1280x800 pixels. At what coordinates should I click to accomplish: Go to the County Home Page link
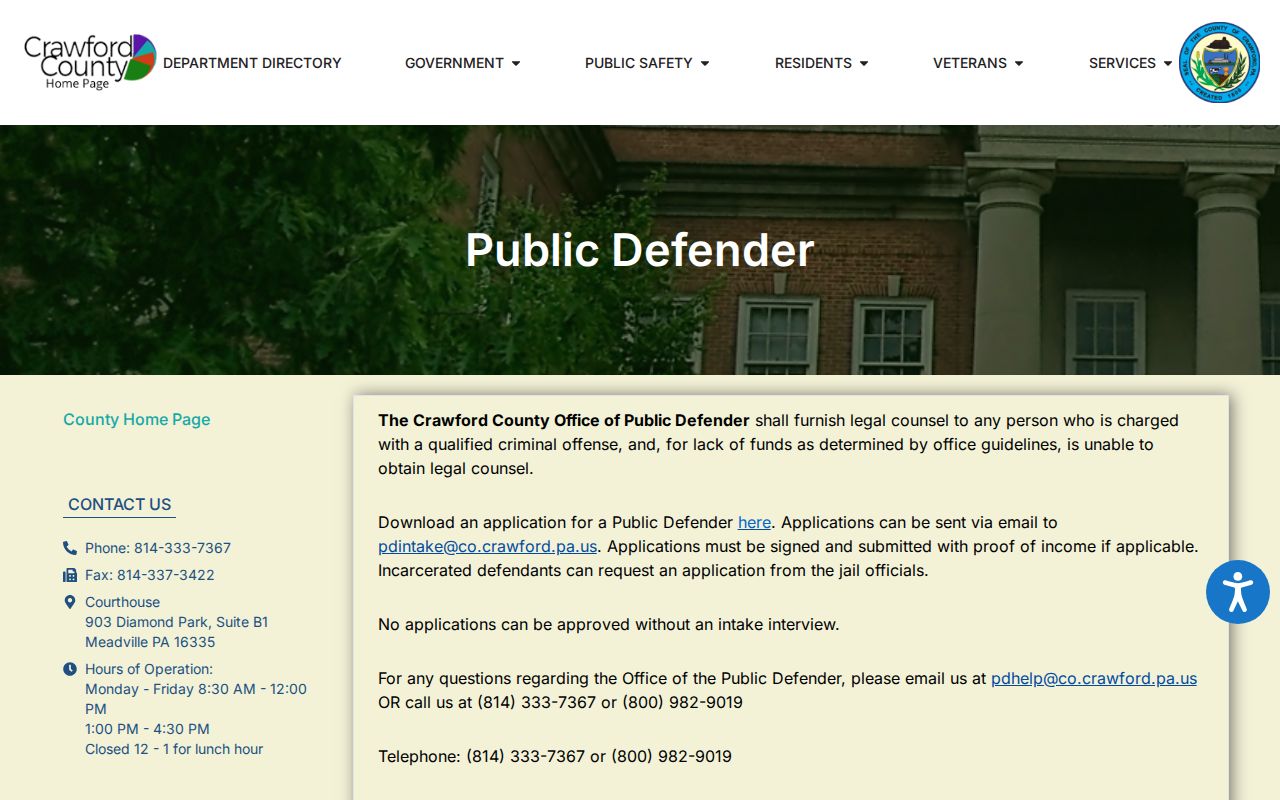pyautogui.click(x=137, y=419)
